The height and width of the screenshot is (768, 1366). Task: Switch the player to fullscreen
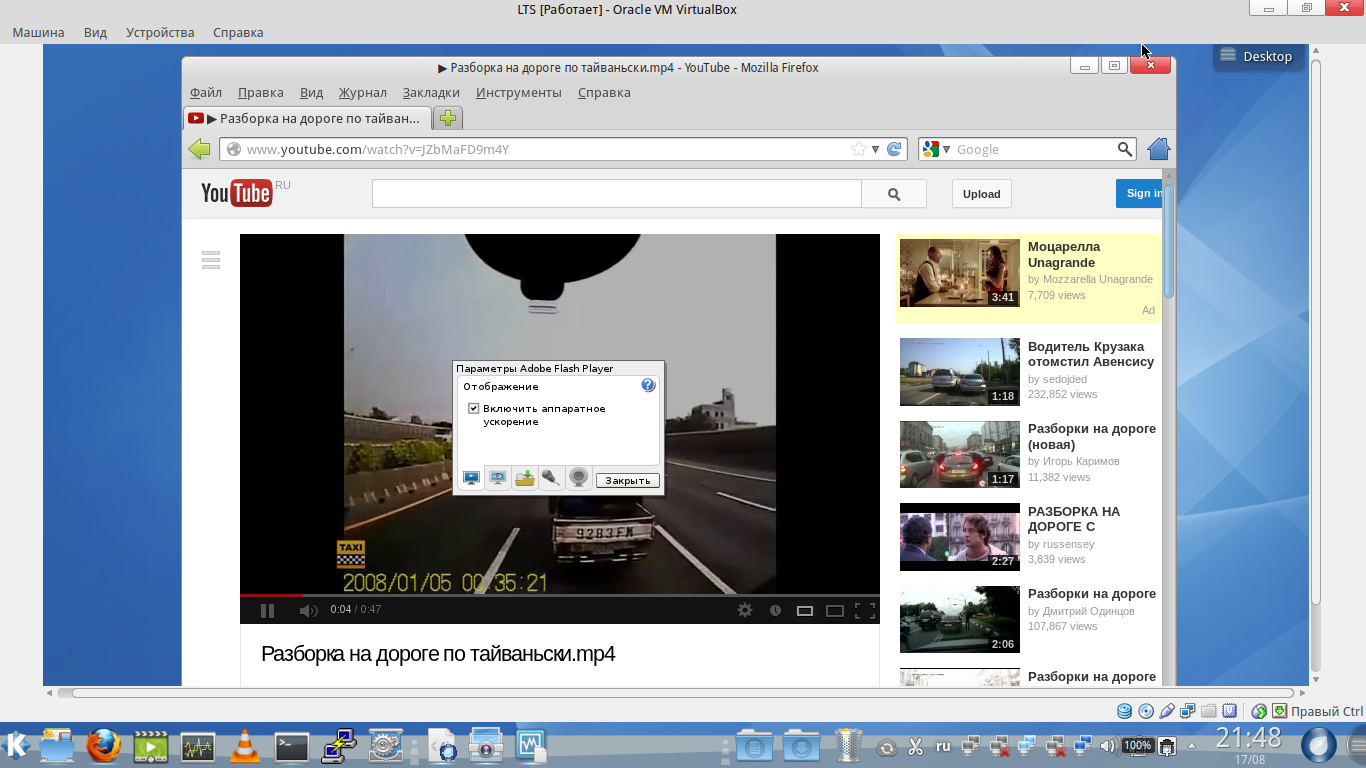[x=865, y=610]
